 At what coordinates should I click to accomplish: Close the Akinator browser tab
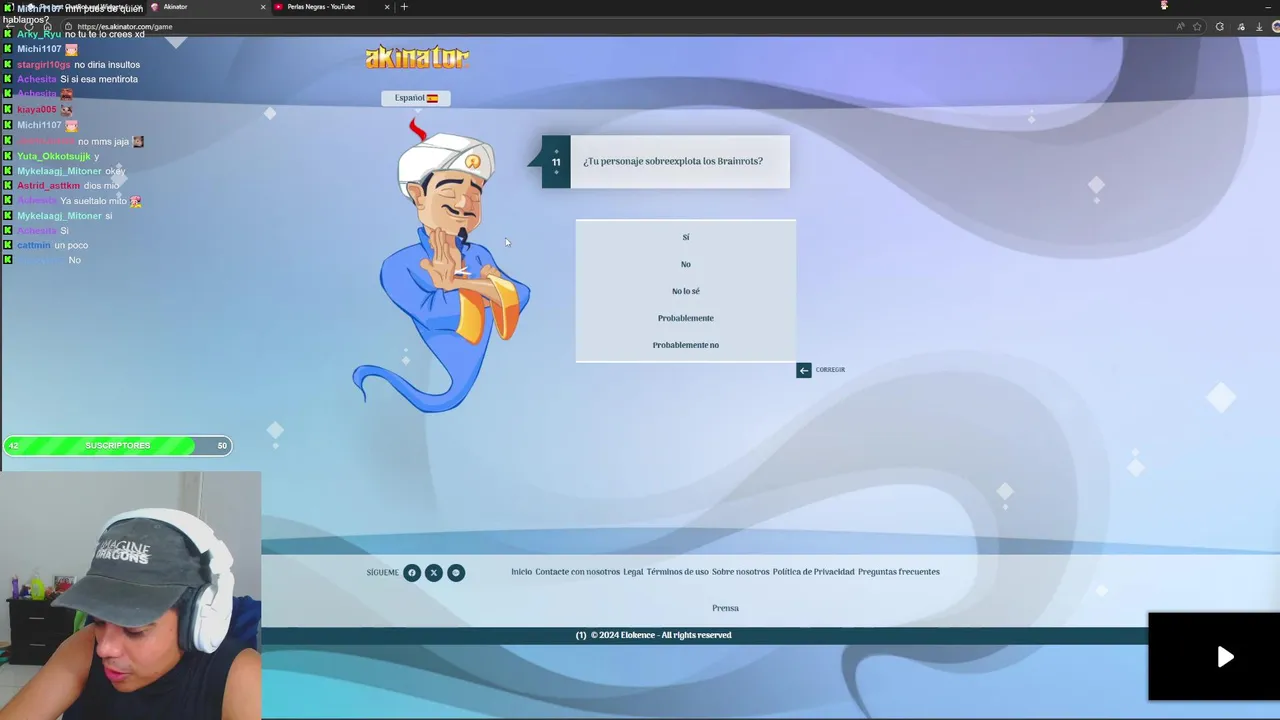pyautogui.click(x=263, y=7)
